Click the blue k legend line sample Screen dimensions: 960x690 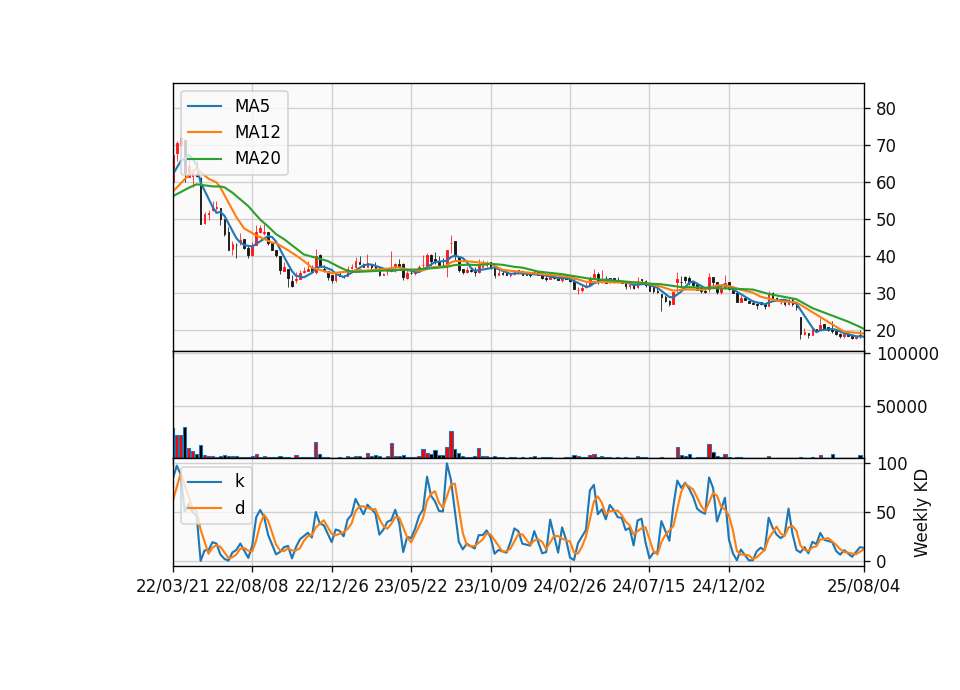204,481
